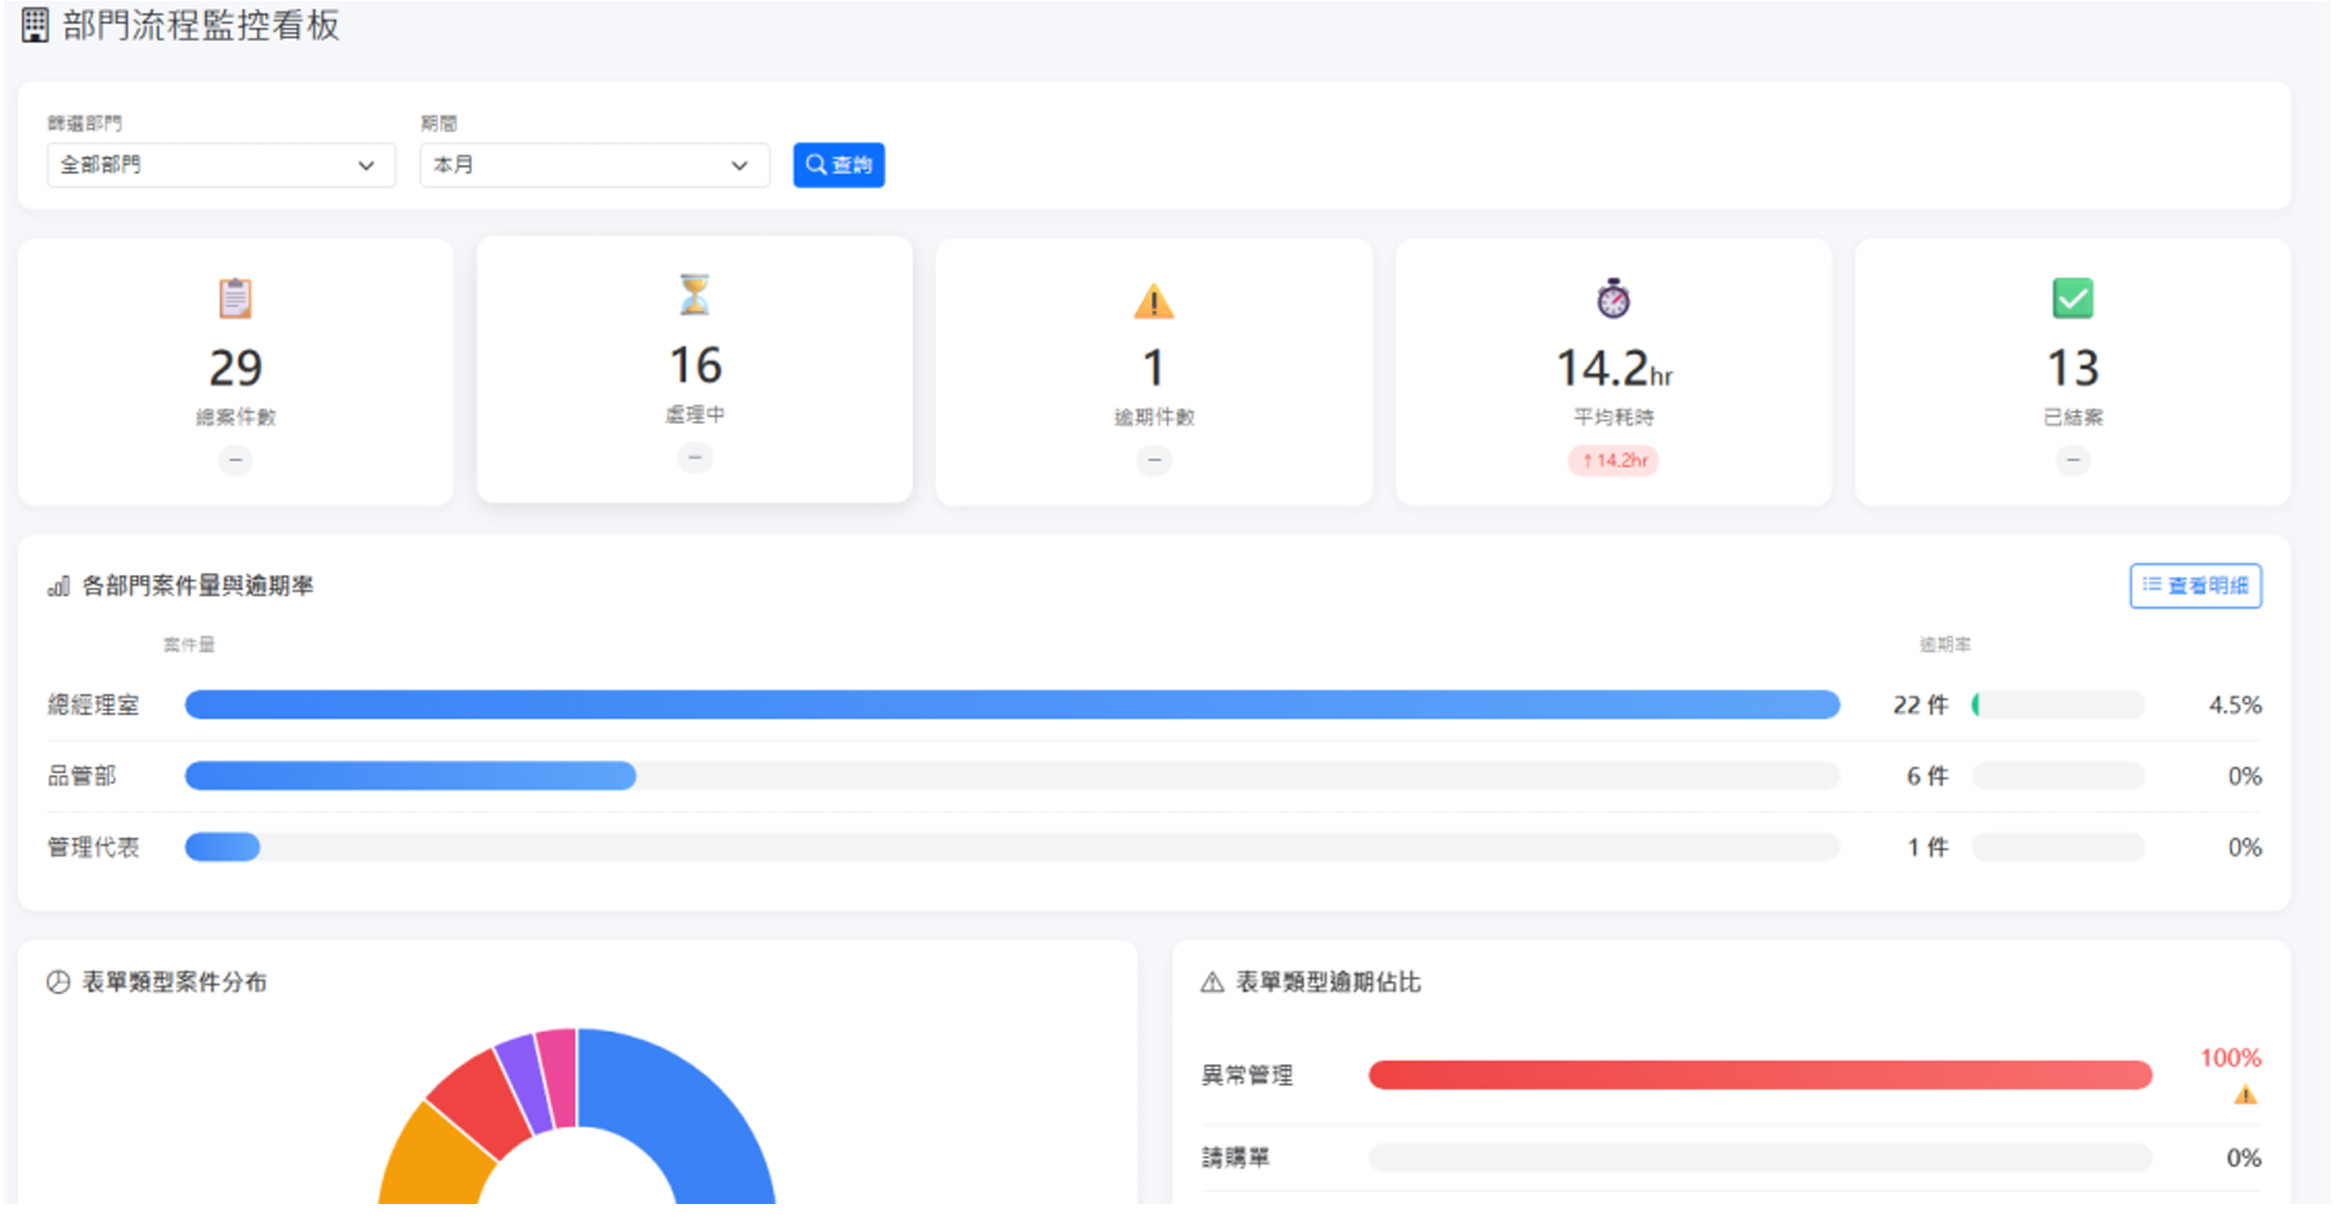The height and width of the screenshot is (1218, 2342).
Task: Click the 部門流程監控看板 page title
Action: 201,25
